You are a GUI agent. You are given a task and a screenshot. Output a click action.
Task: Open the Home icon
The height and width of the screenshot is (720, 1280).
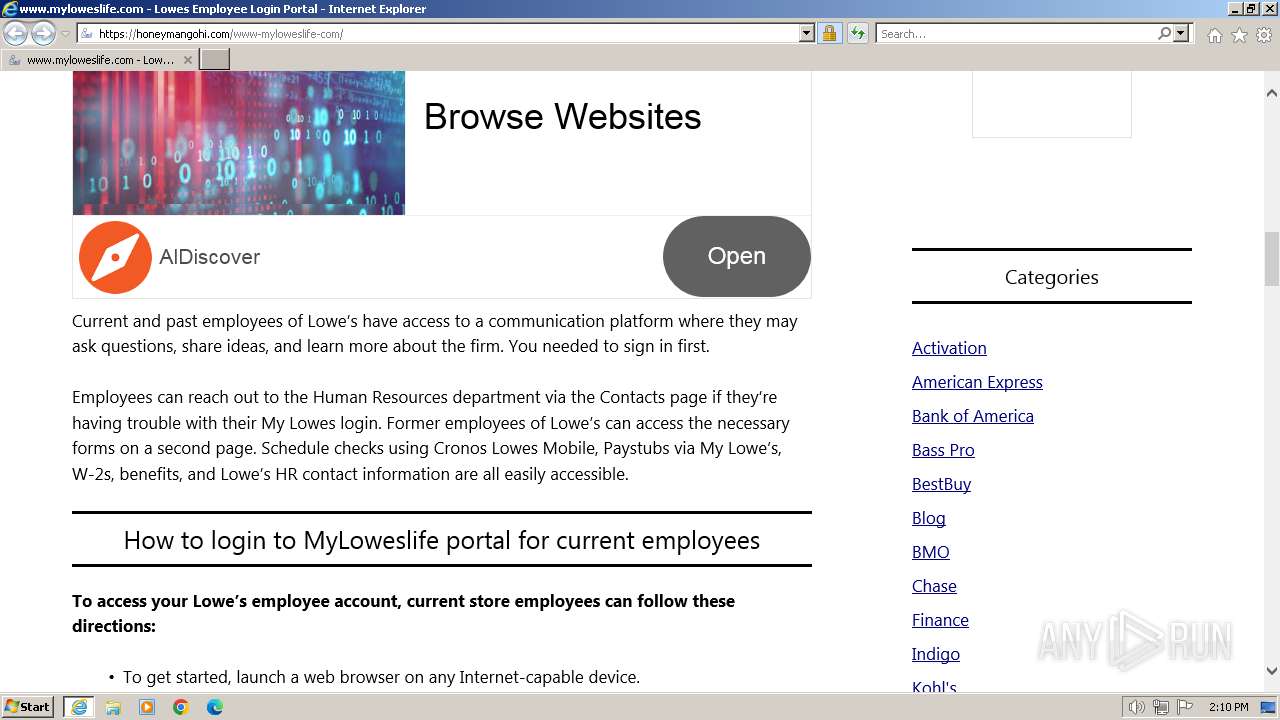[1214, 35]
